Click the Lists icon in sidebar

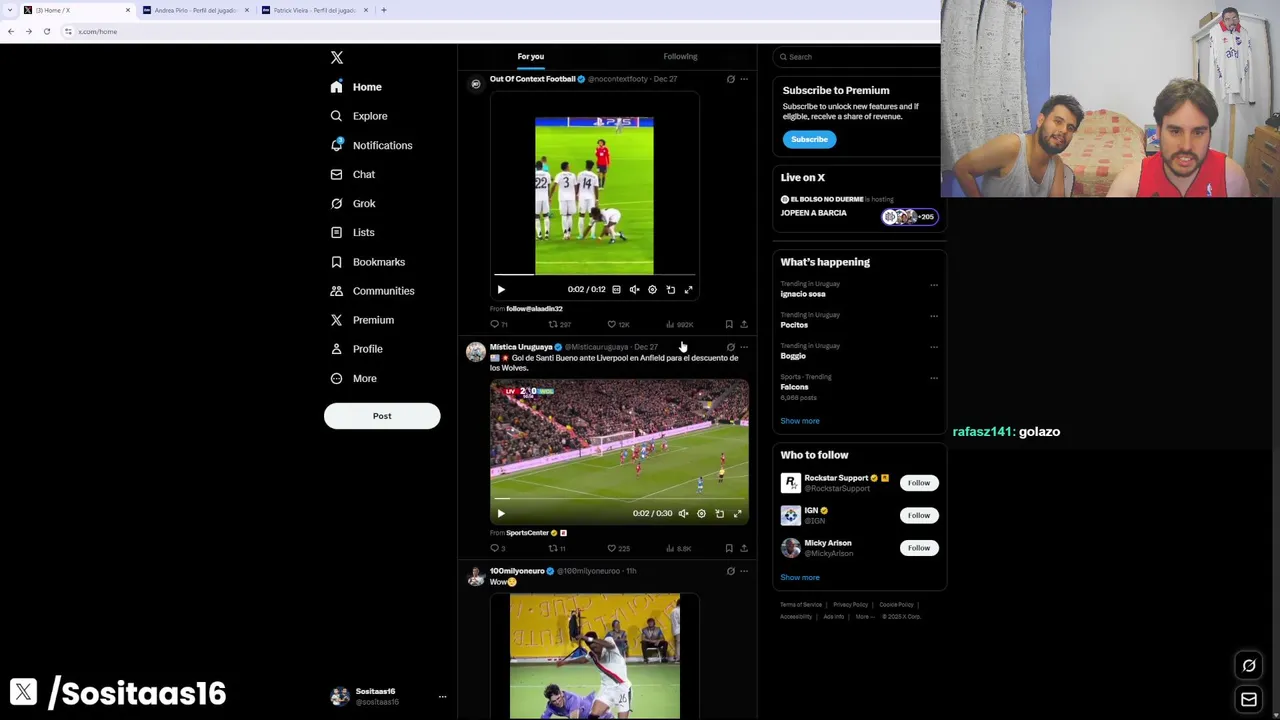(x=336, y=232)
